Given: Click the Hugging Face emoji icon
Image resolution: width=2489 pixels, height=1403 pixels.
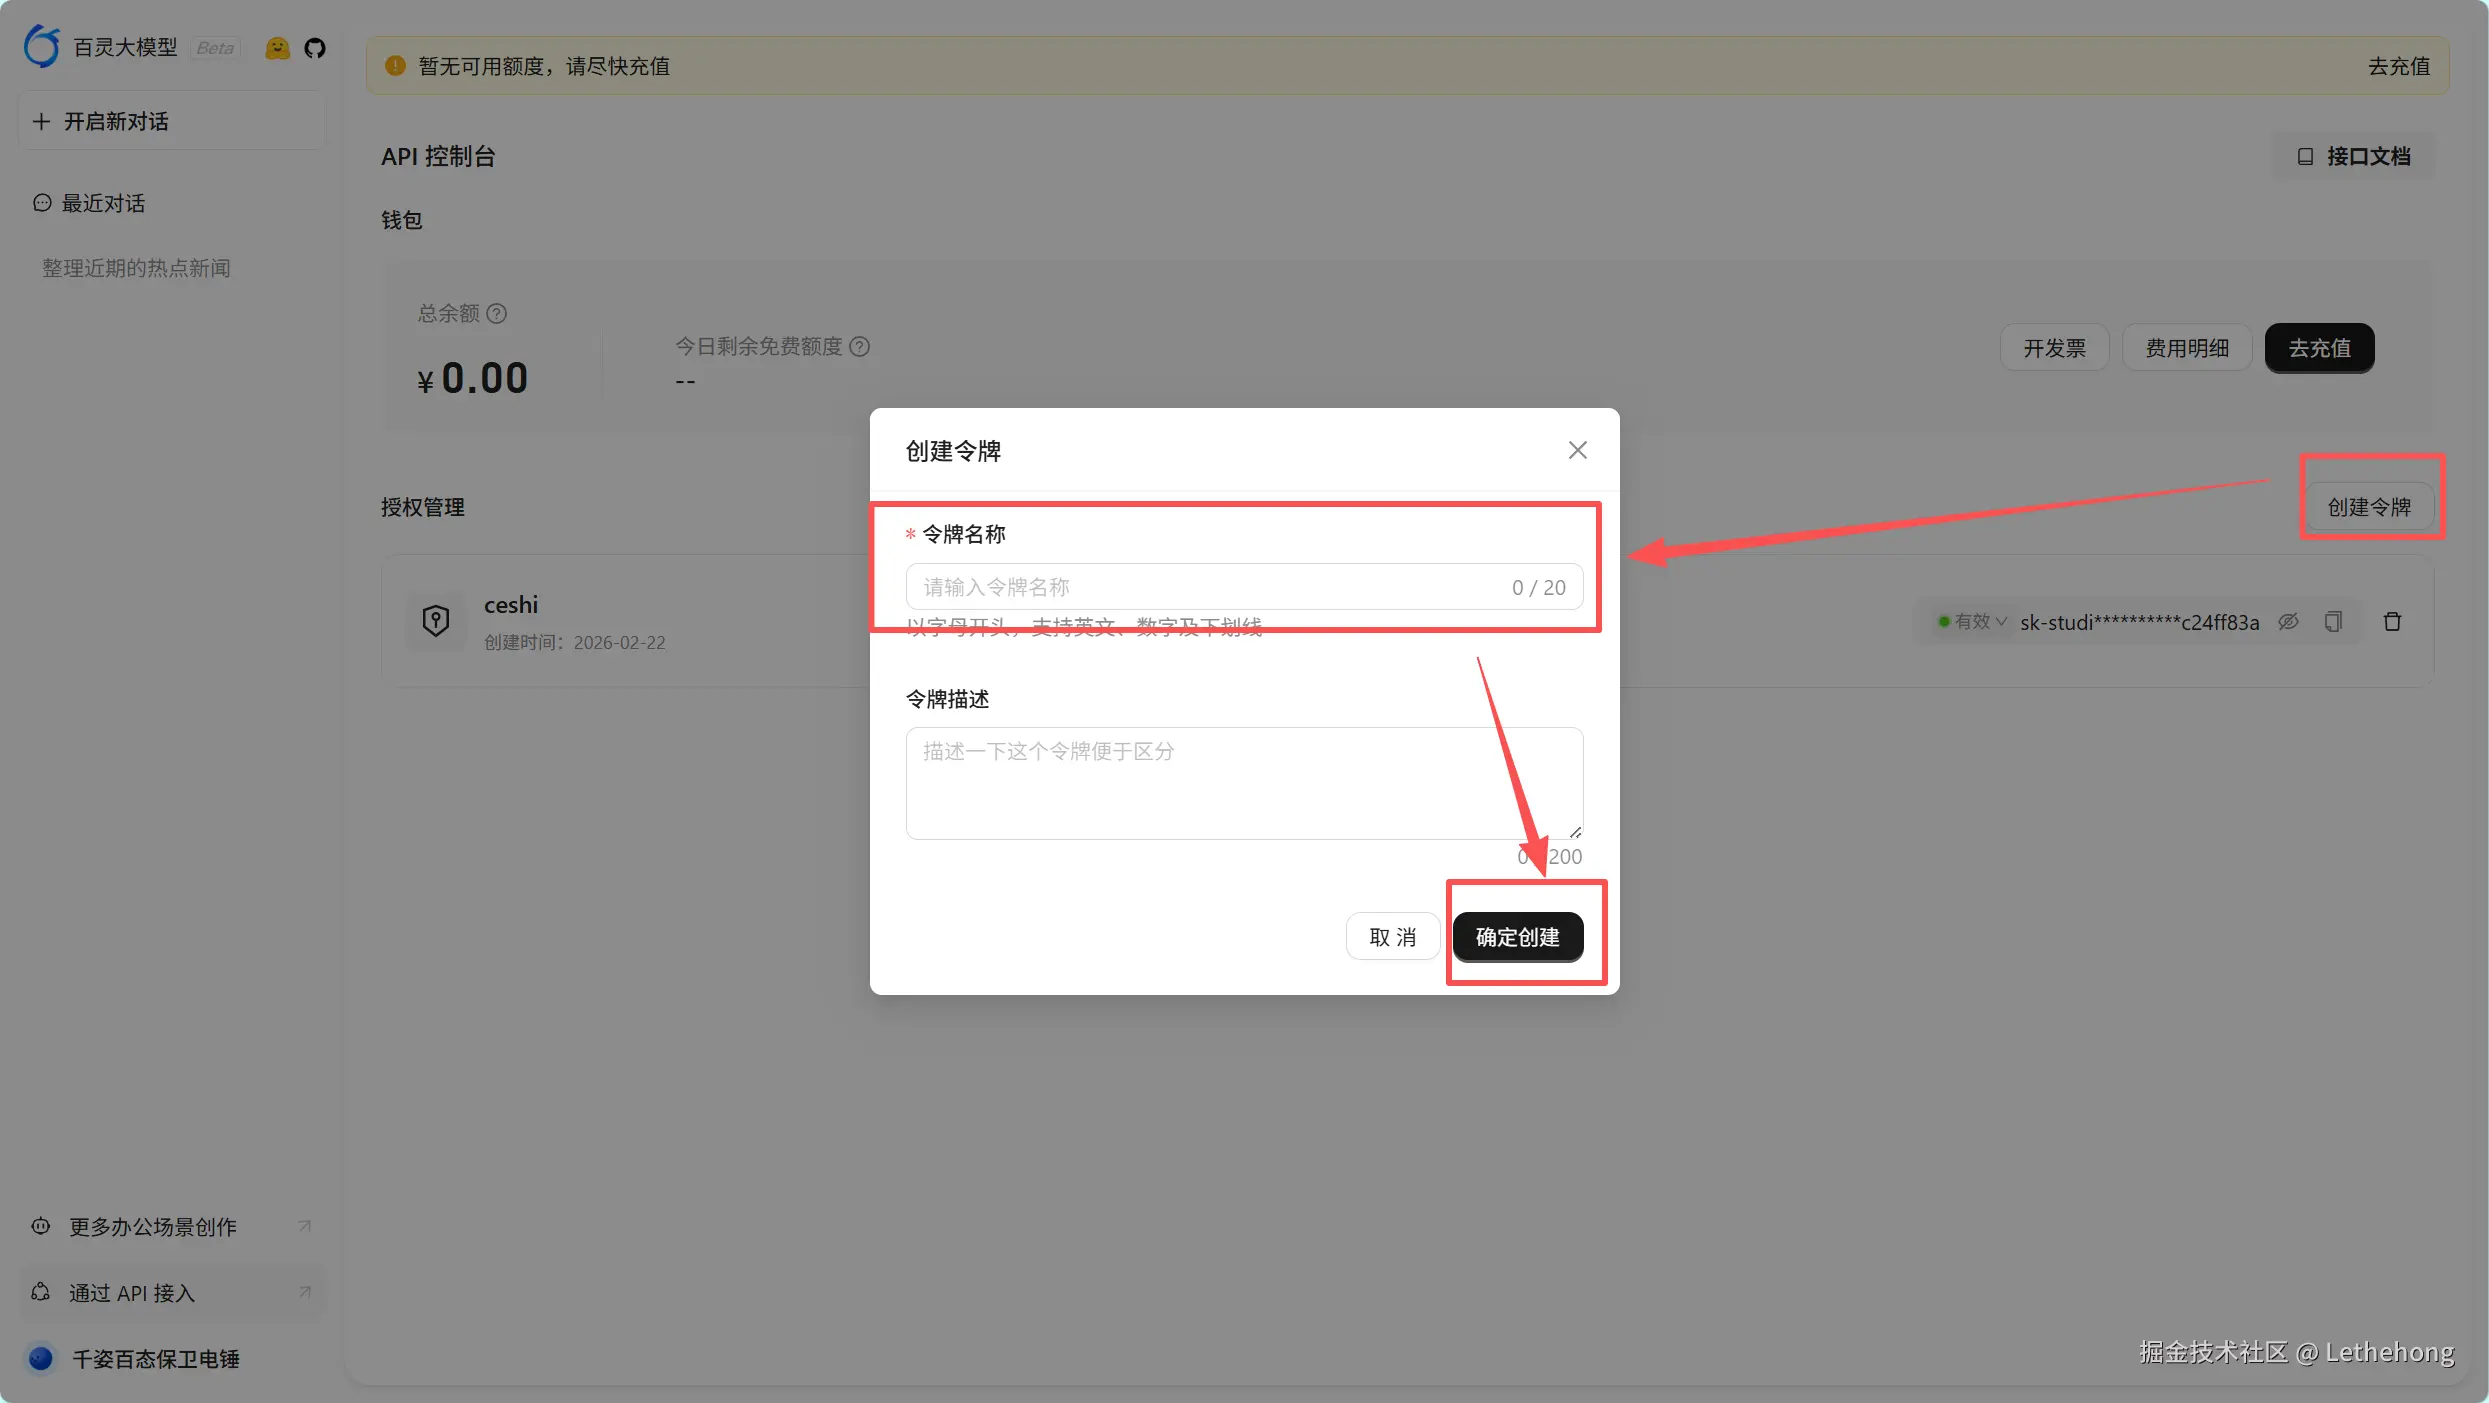Looking at the screenshot, I should coord(277,48).
